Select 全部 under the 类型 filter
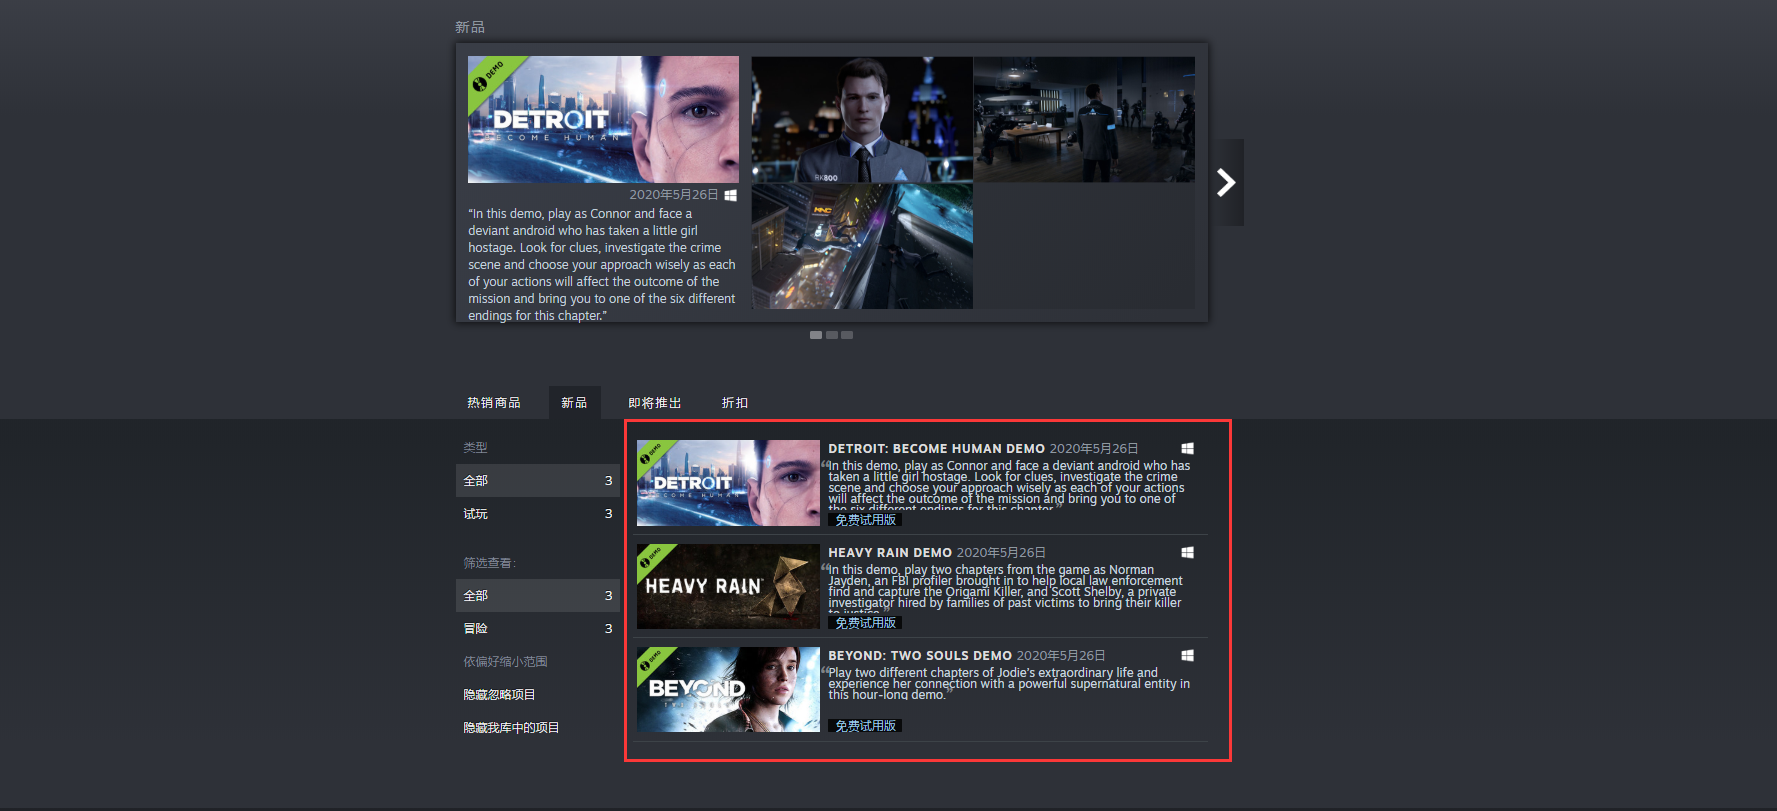This screenshot has width=1777, height=811. (x=538, y=481)
